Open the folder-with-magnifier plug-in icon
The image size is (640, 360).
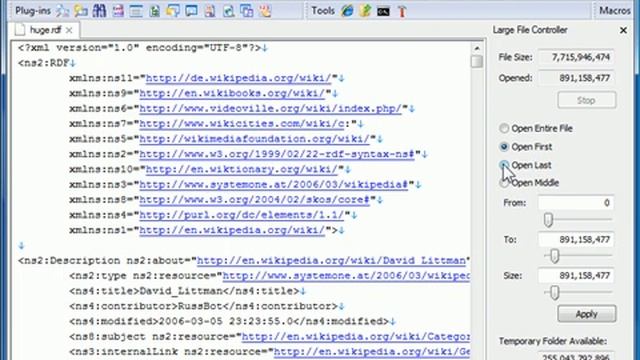pos(81,11)
